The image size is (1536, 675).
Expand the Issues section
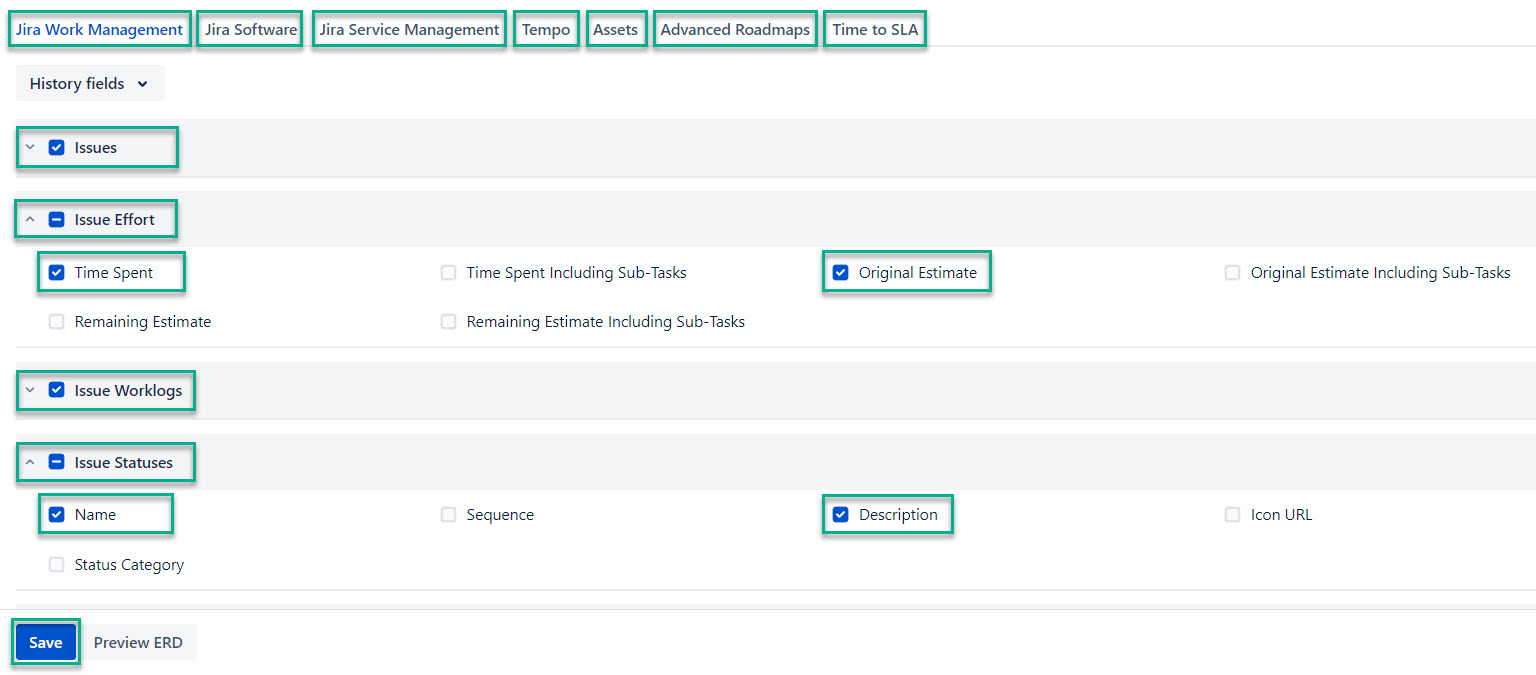(30, 147)
